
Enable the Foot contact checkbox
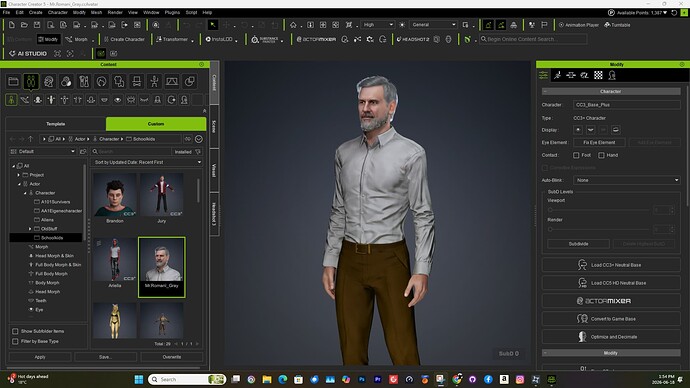[x=576, y=155]
